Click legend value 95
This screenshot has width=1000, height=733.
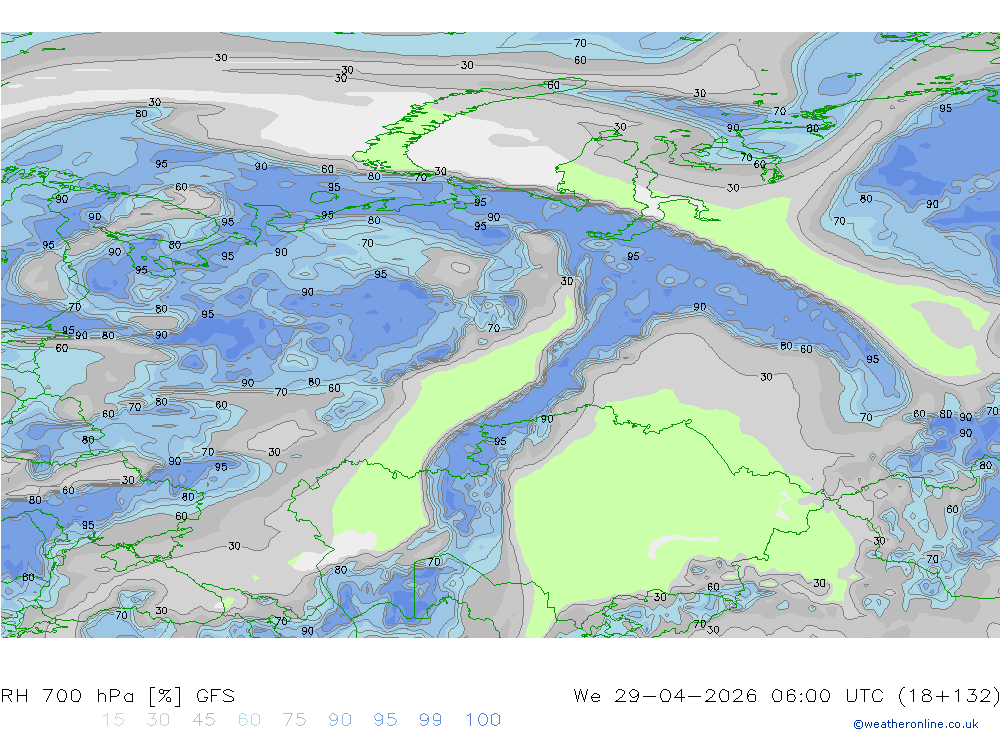(x=385, y=720)
